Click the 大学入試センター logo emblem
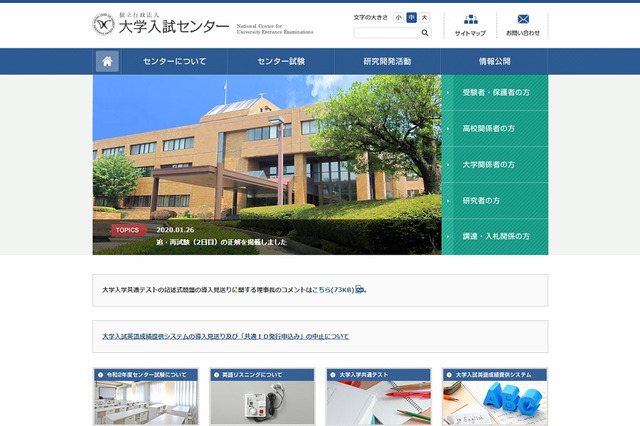The height and width of the screenshot is (426, 640). click(x=104, y=24)
